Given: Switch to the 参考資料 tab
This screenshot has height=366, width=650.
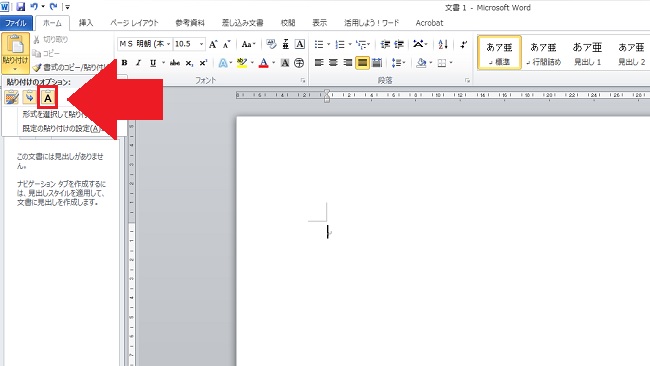Looking at the screenshot, I should (x=190, y=23).
